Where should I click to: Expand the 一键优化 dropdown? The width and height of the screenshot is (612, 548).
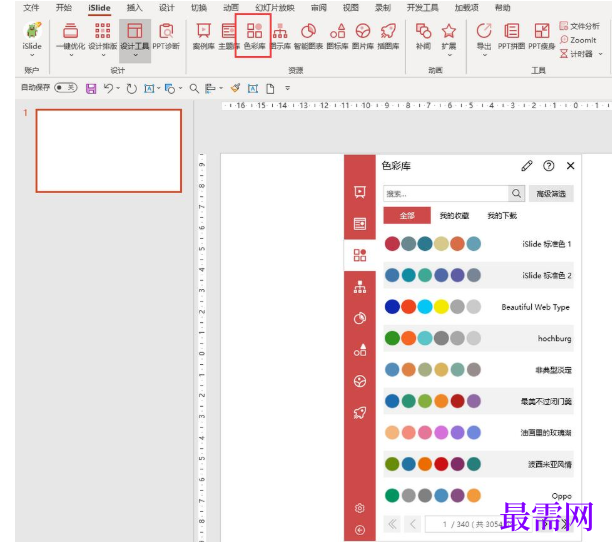pos(71,55)
